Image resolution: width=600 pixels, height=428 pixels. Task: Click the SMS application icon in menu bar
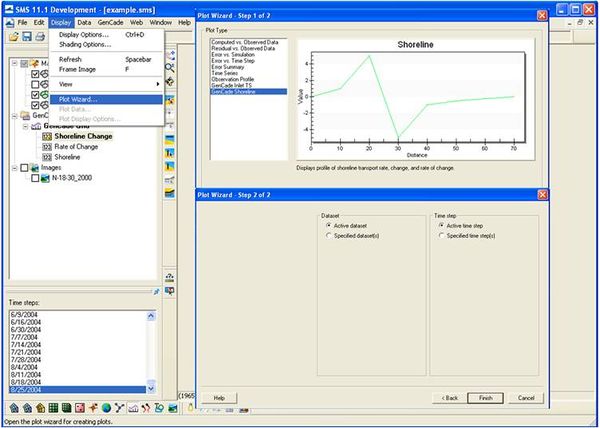pyautogui.click(x=10, y=23)
